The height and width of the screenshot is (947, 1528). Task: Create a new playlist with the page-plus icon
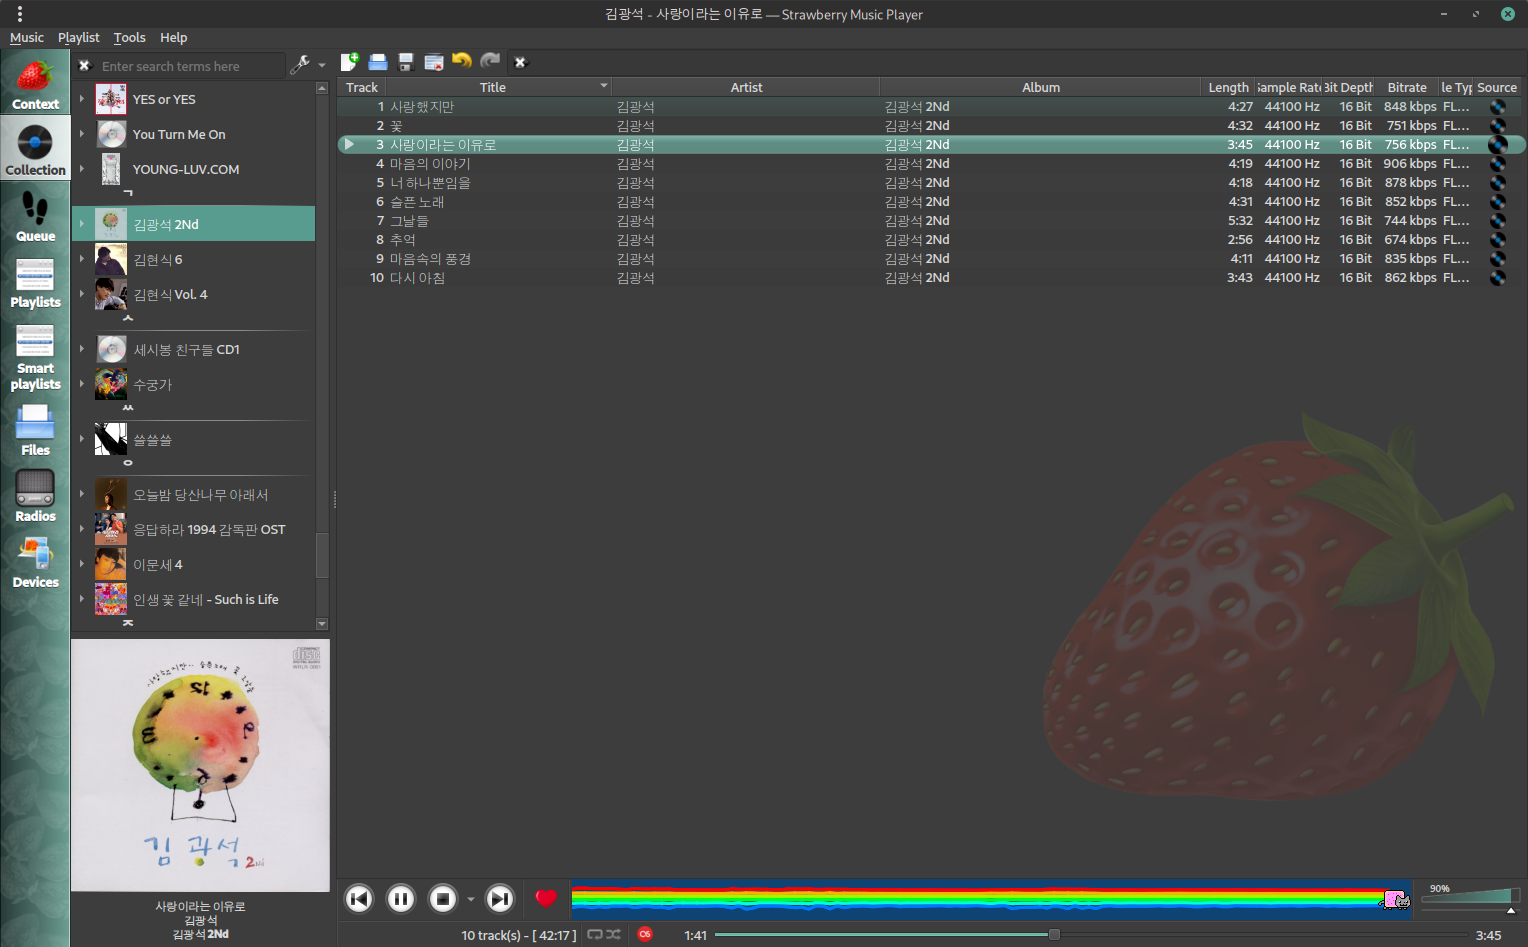click(x=350, y=62)
